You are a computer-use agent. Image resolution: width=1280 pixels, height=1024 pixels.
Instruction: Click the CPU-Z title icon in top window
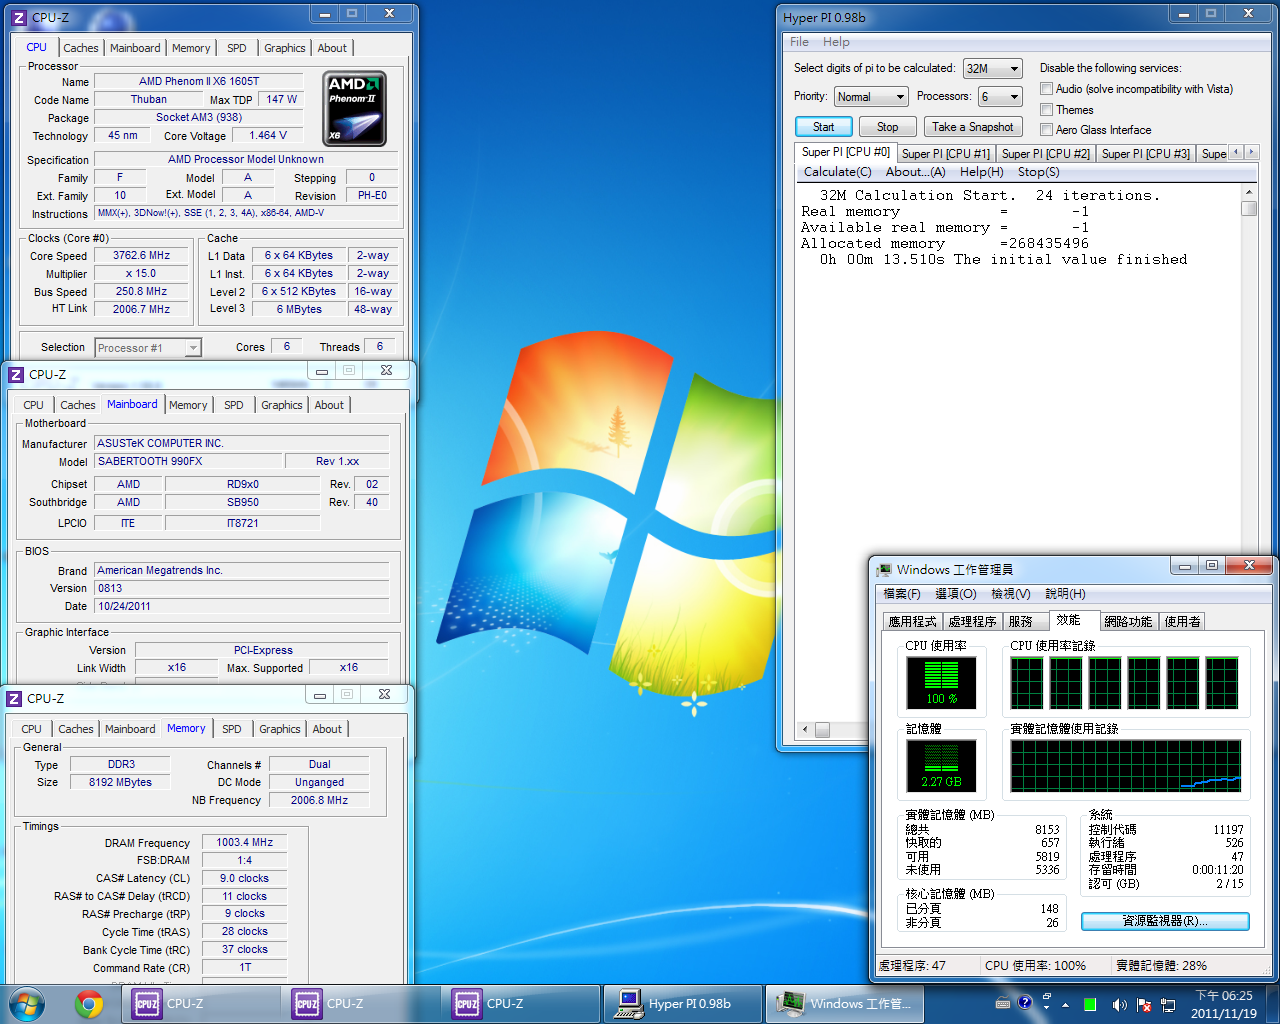point(18,17)
